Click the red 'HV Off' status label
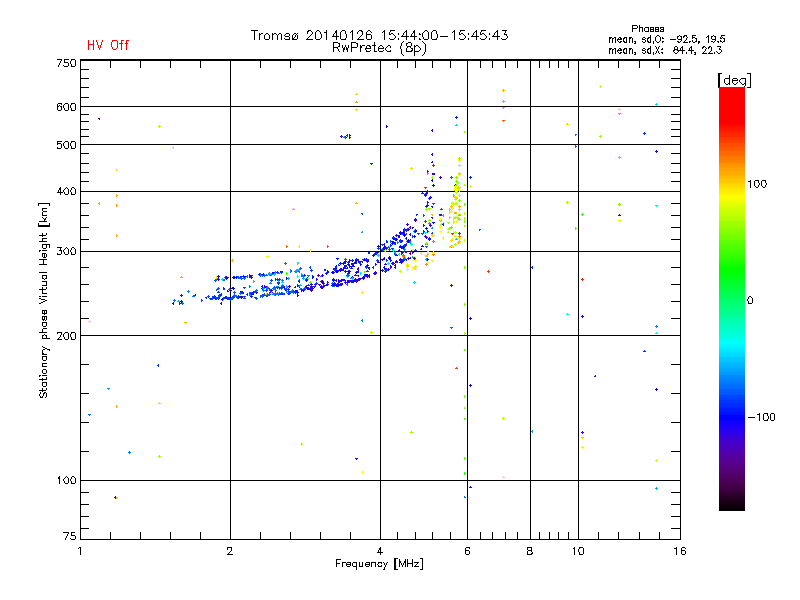The height and width of the screenshot is (600, 800). pos(108,45)
